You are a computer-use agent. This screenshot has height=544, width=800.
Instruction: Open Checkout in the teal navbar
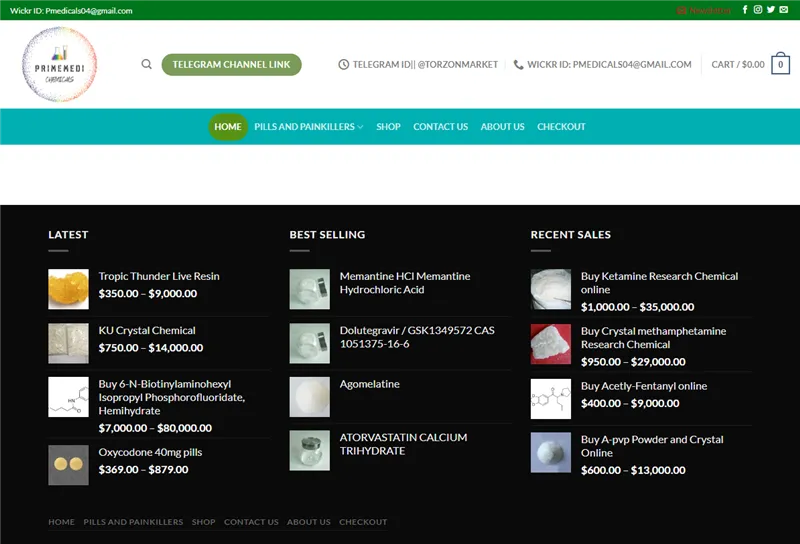[x=561, y=127]
